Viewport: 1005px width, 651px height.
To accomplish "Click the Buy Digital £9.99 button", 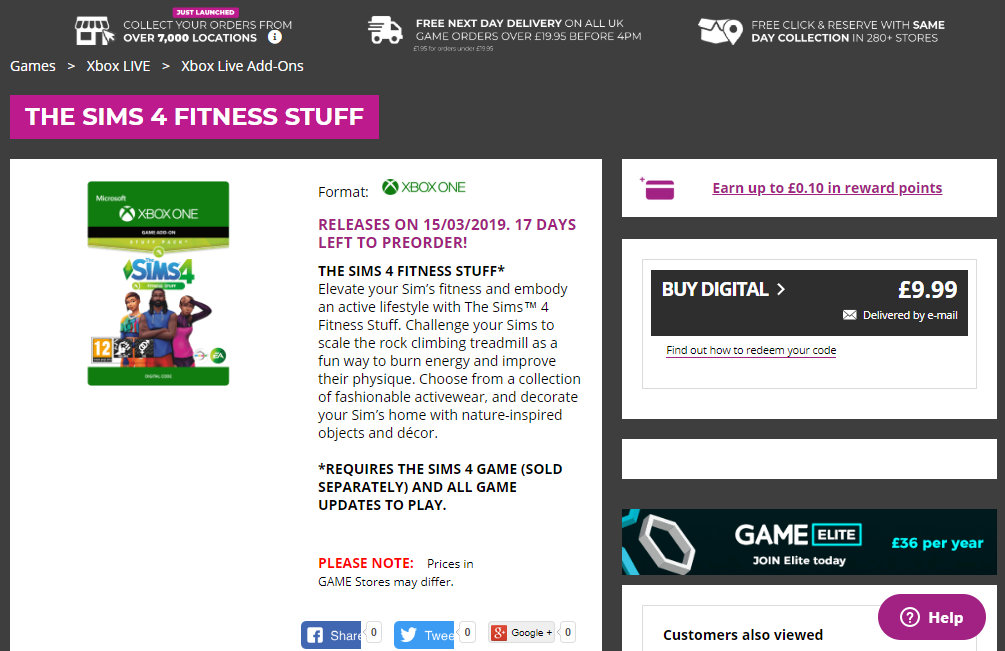I will [x=810, y=302].
